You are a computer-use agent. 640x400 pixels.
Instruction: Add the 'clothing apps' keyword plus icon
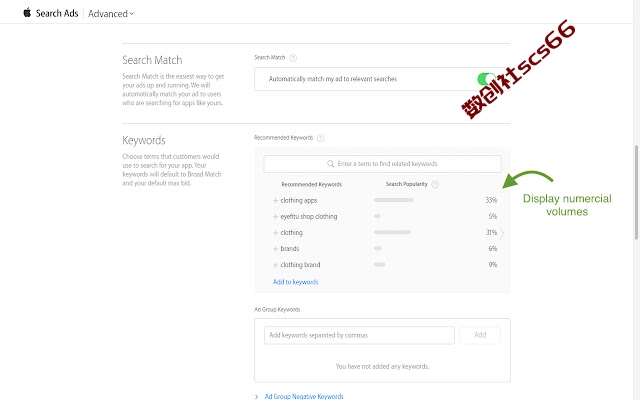point(276,200)
